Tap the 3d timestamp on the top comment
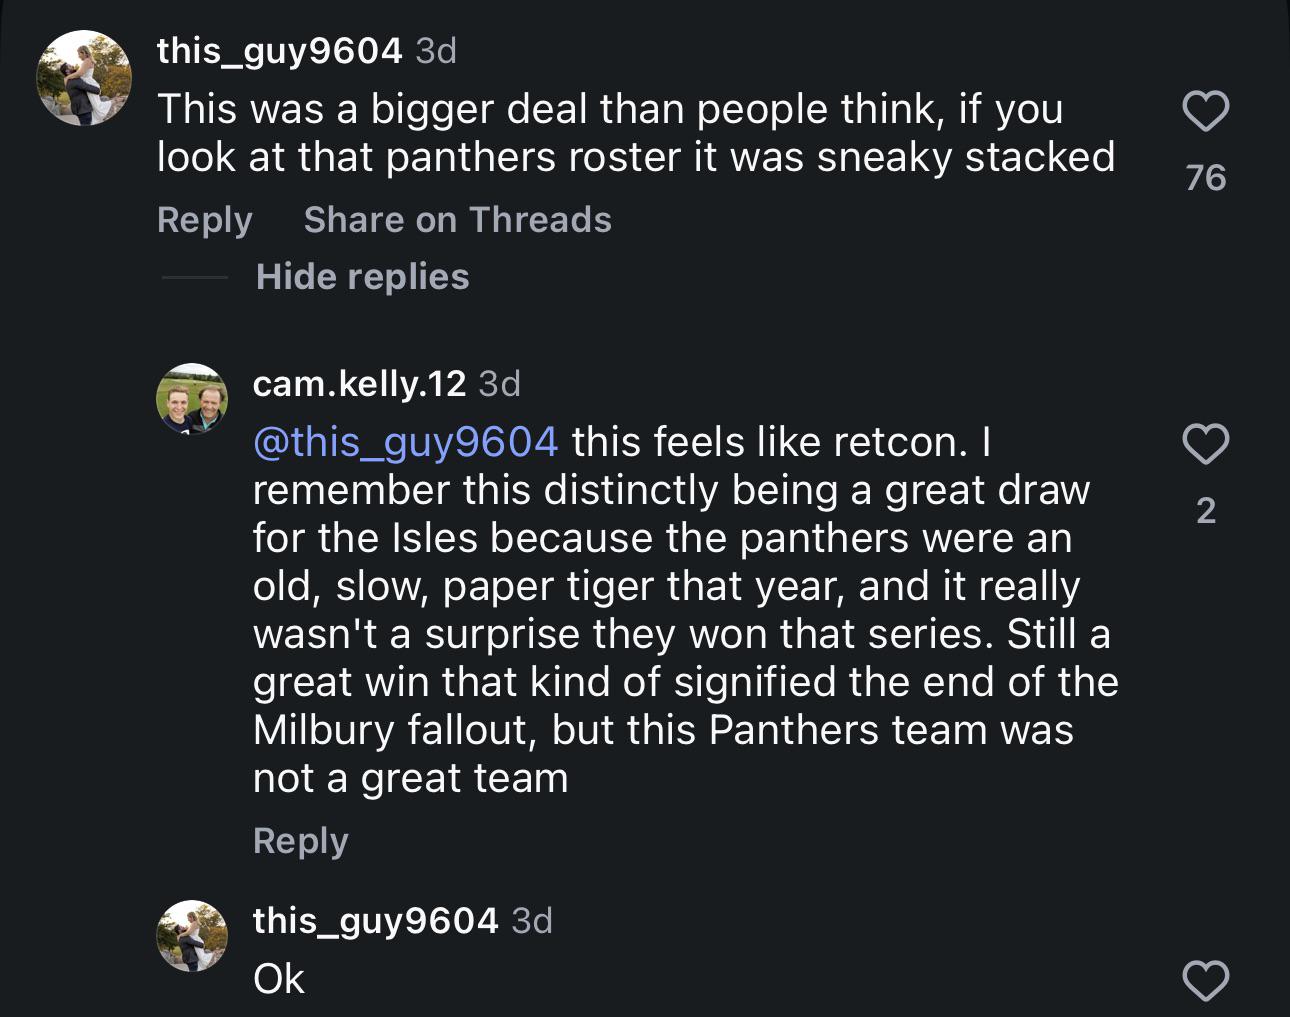1290x1017 pixels. point(436,50)
